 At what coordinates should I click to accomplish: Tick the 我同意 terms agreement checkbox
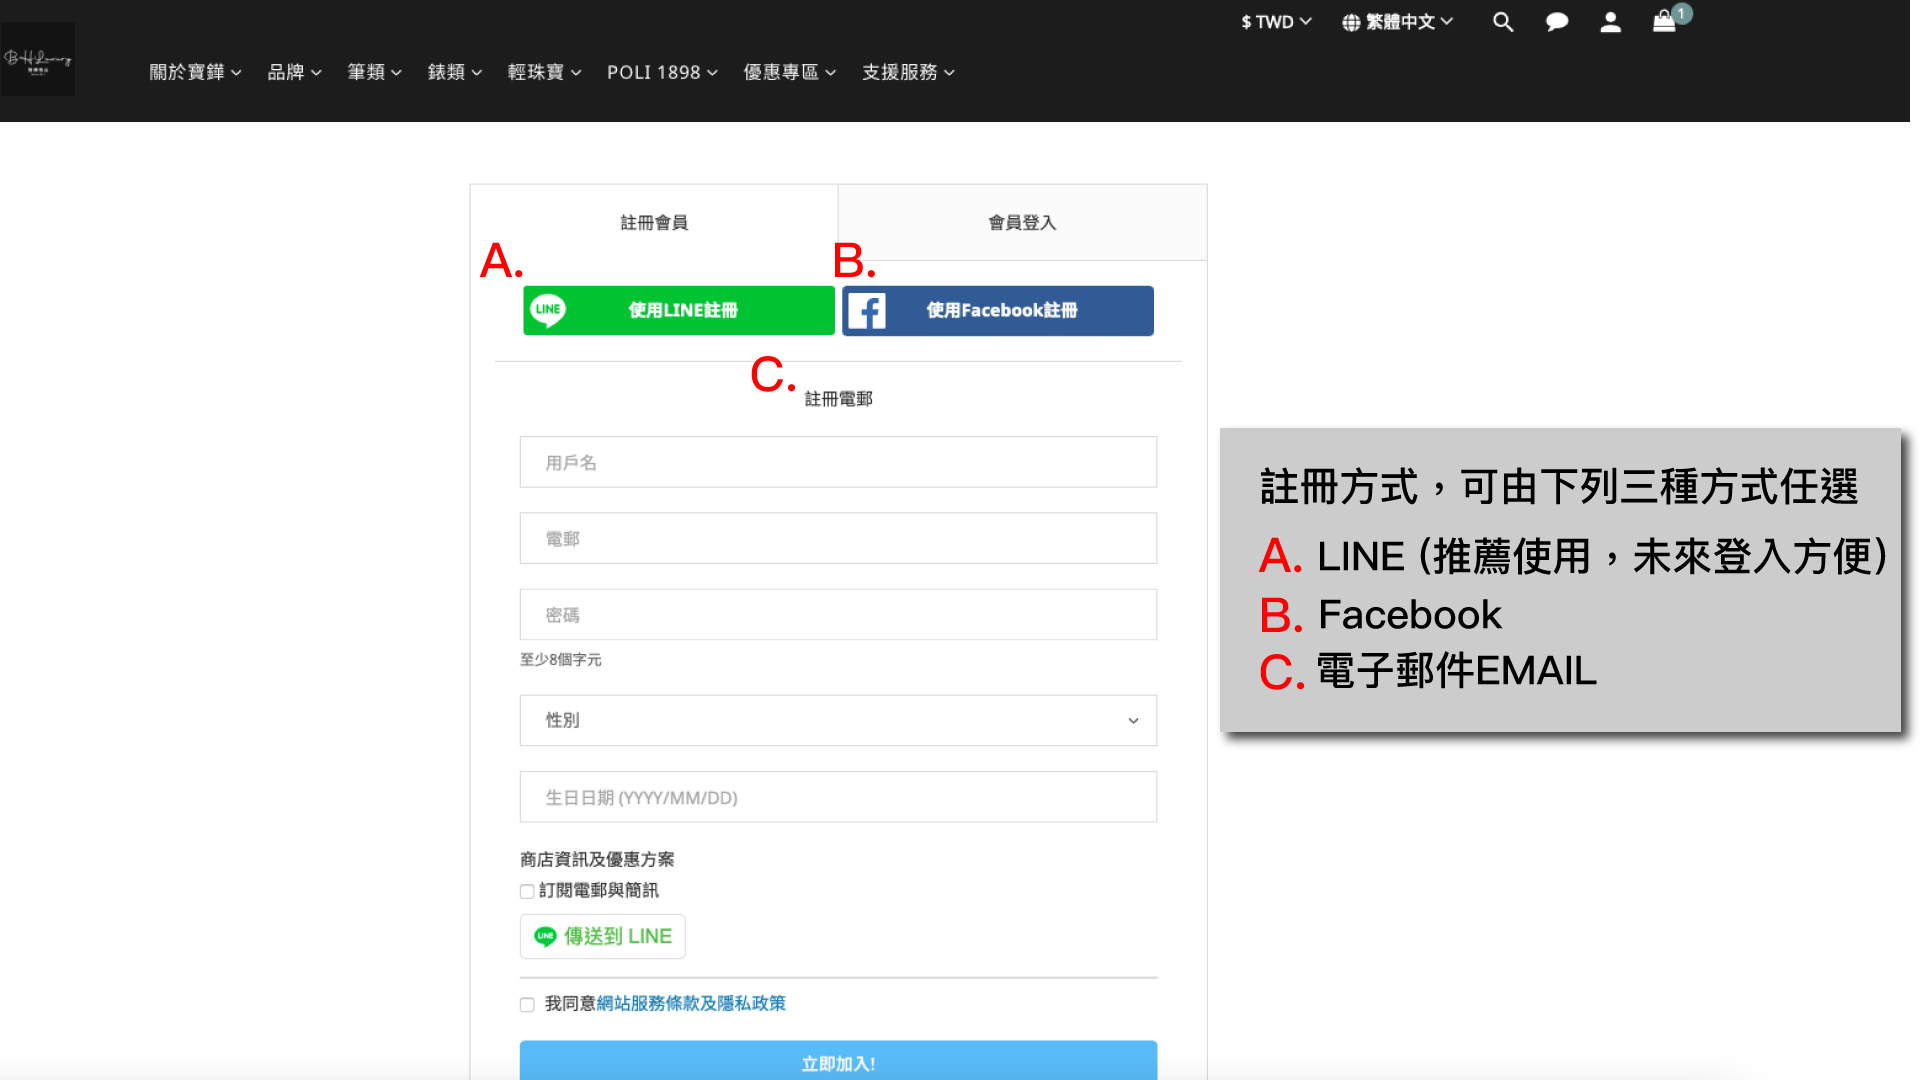[x=527, y=1004]
